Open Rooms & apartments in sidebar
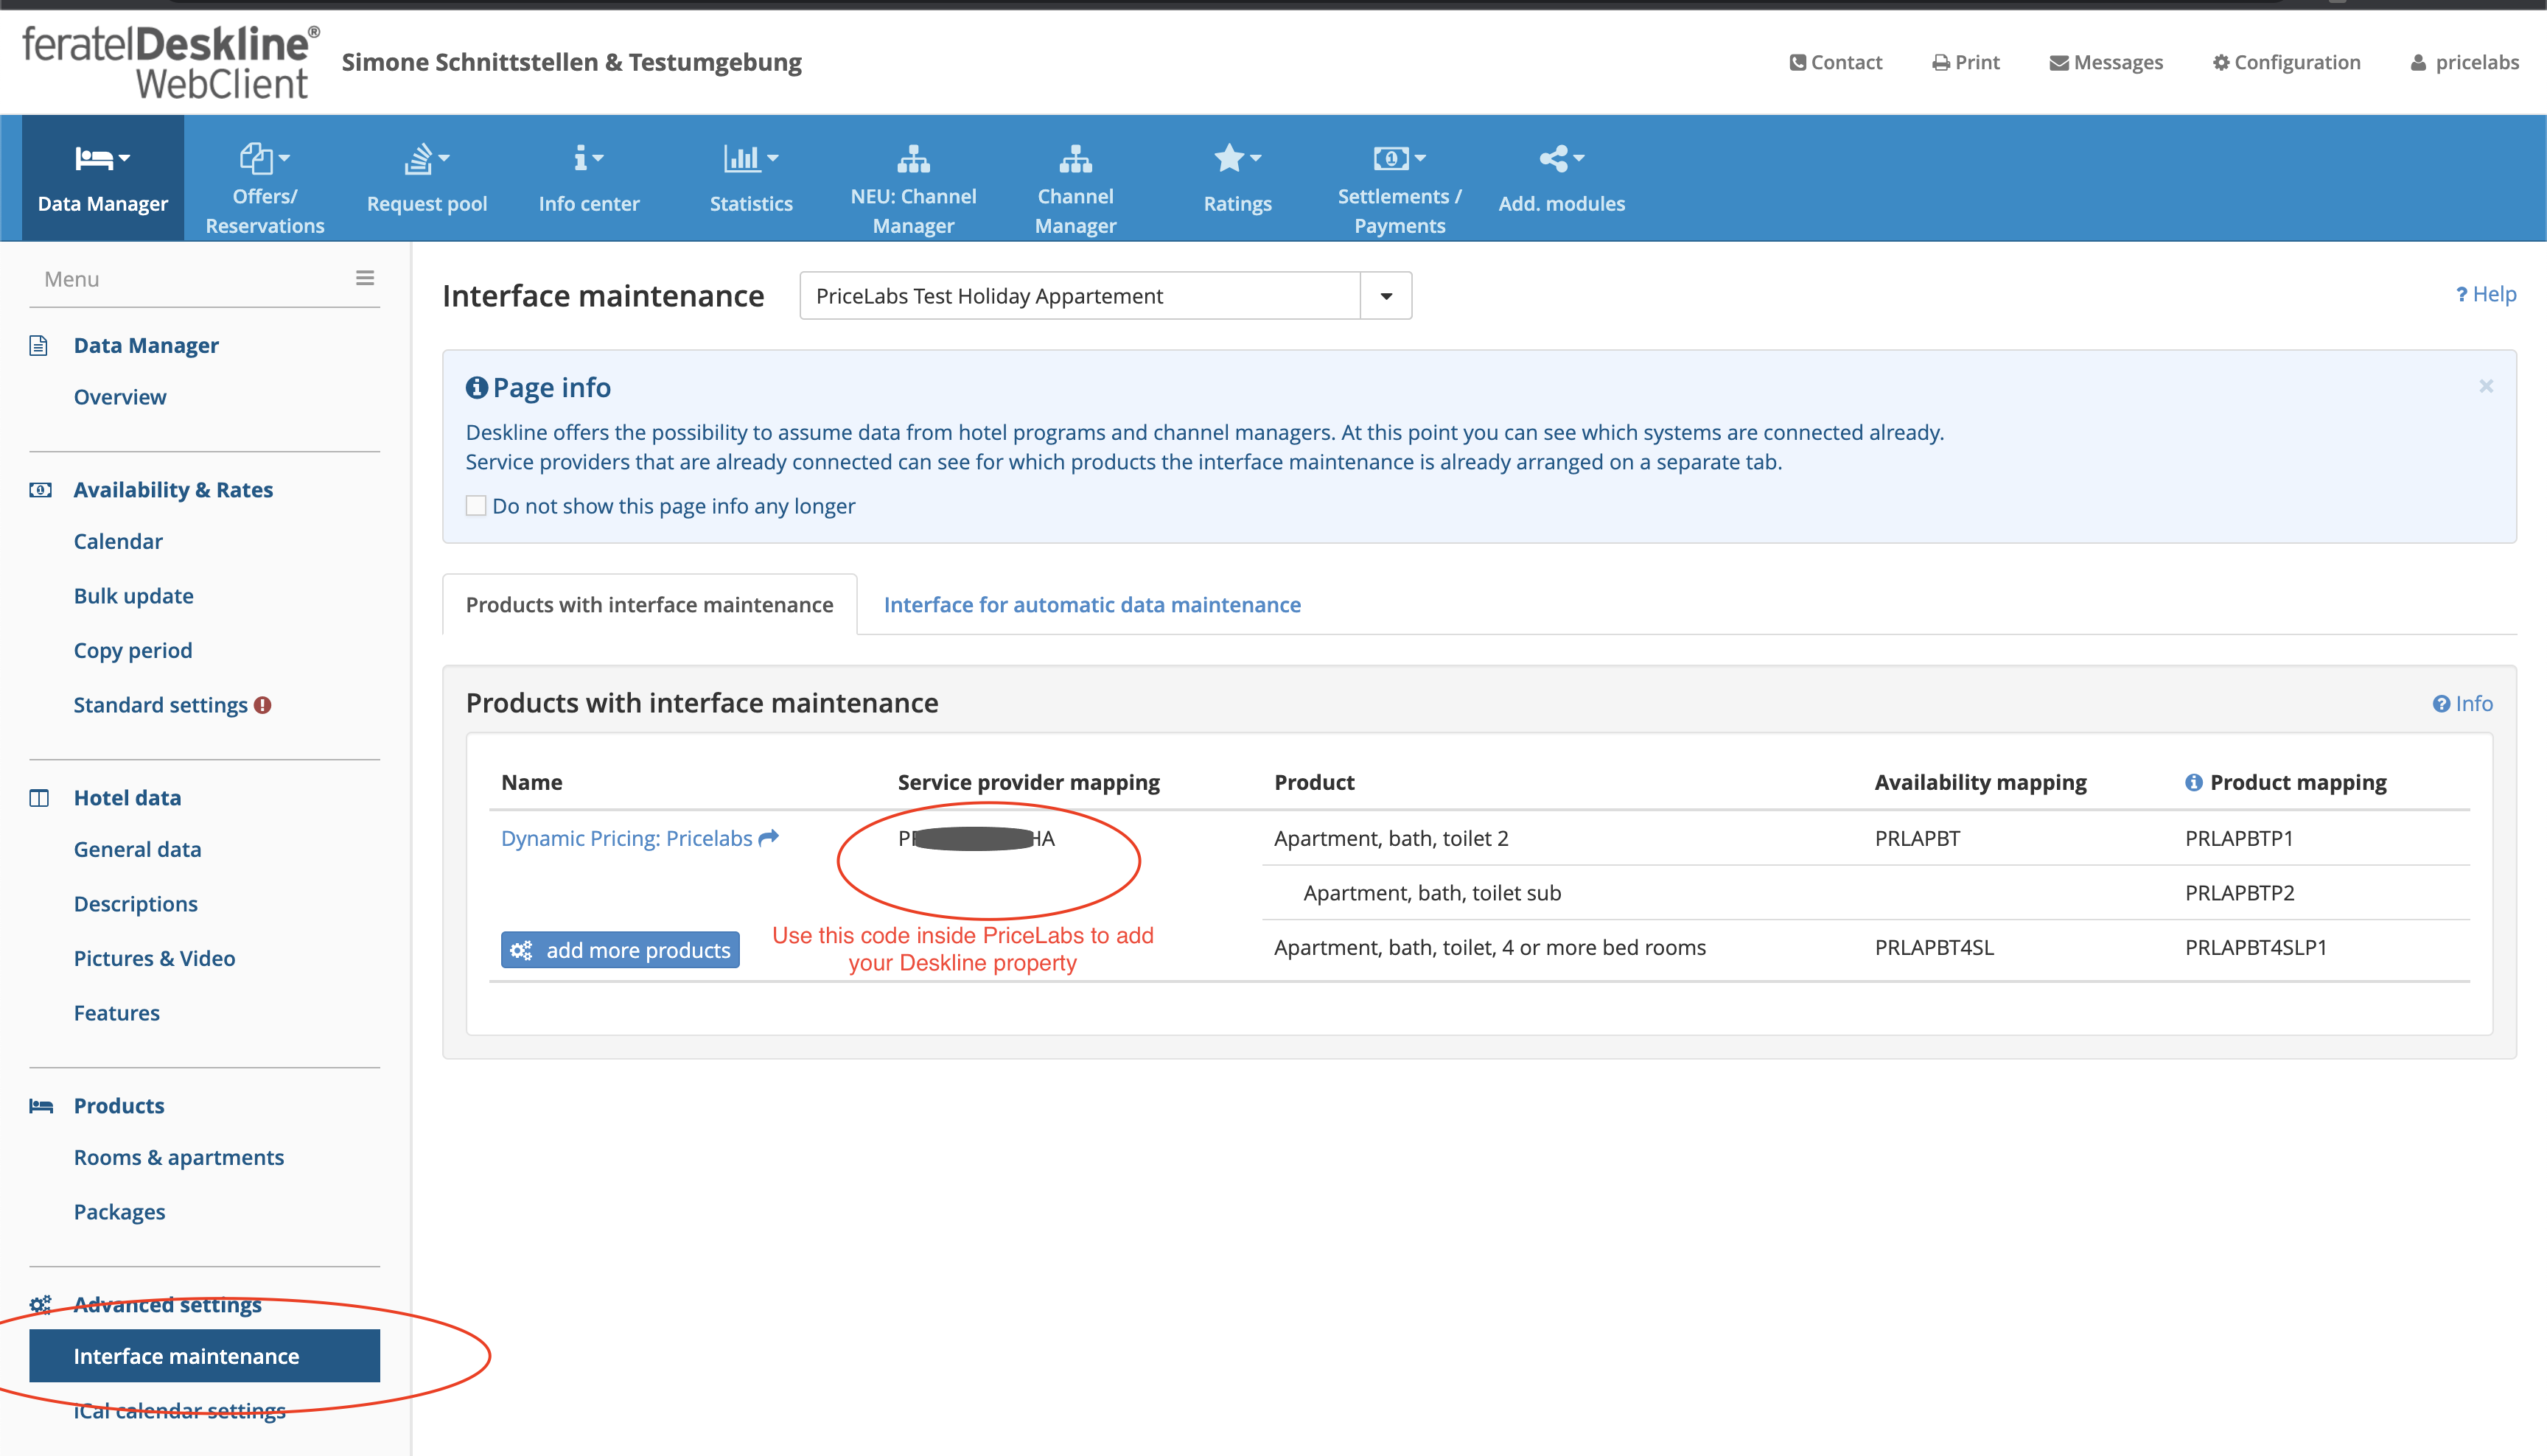 point(179,1158)
